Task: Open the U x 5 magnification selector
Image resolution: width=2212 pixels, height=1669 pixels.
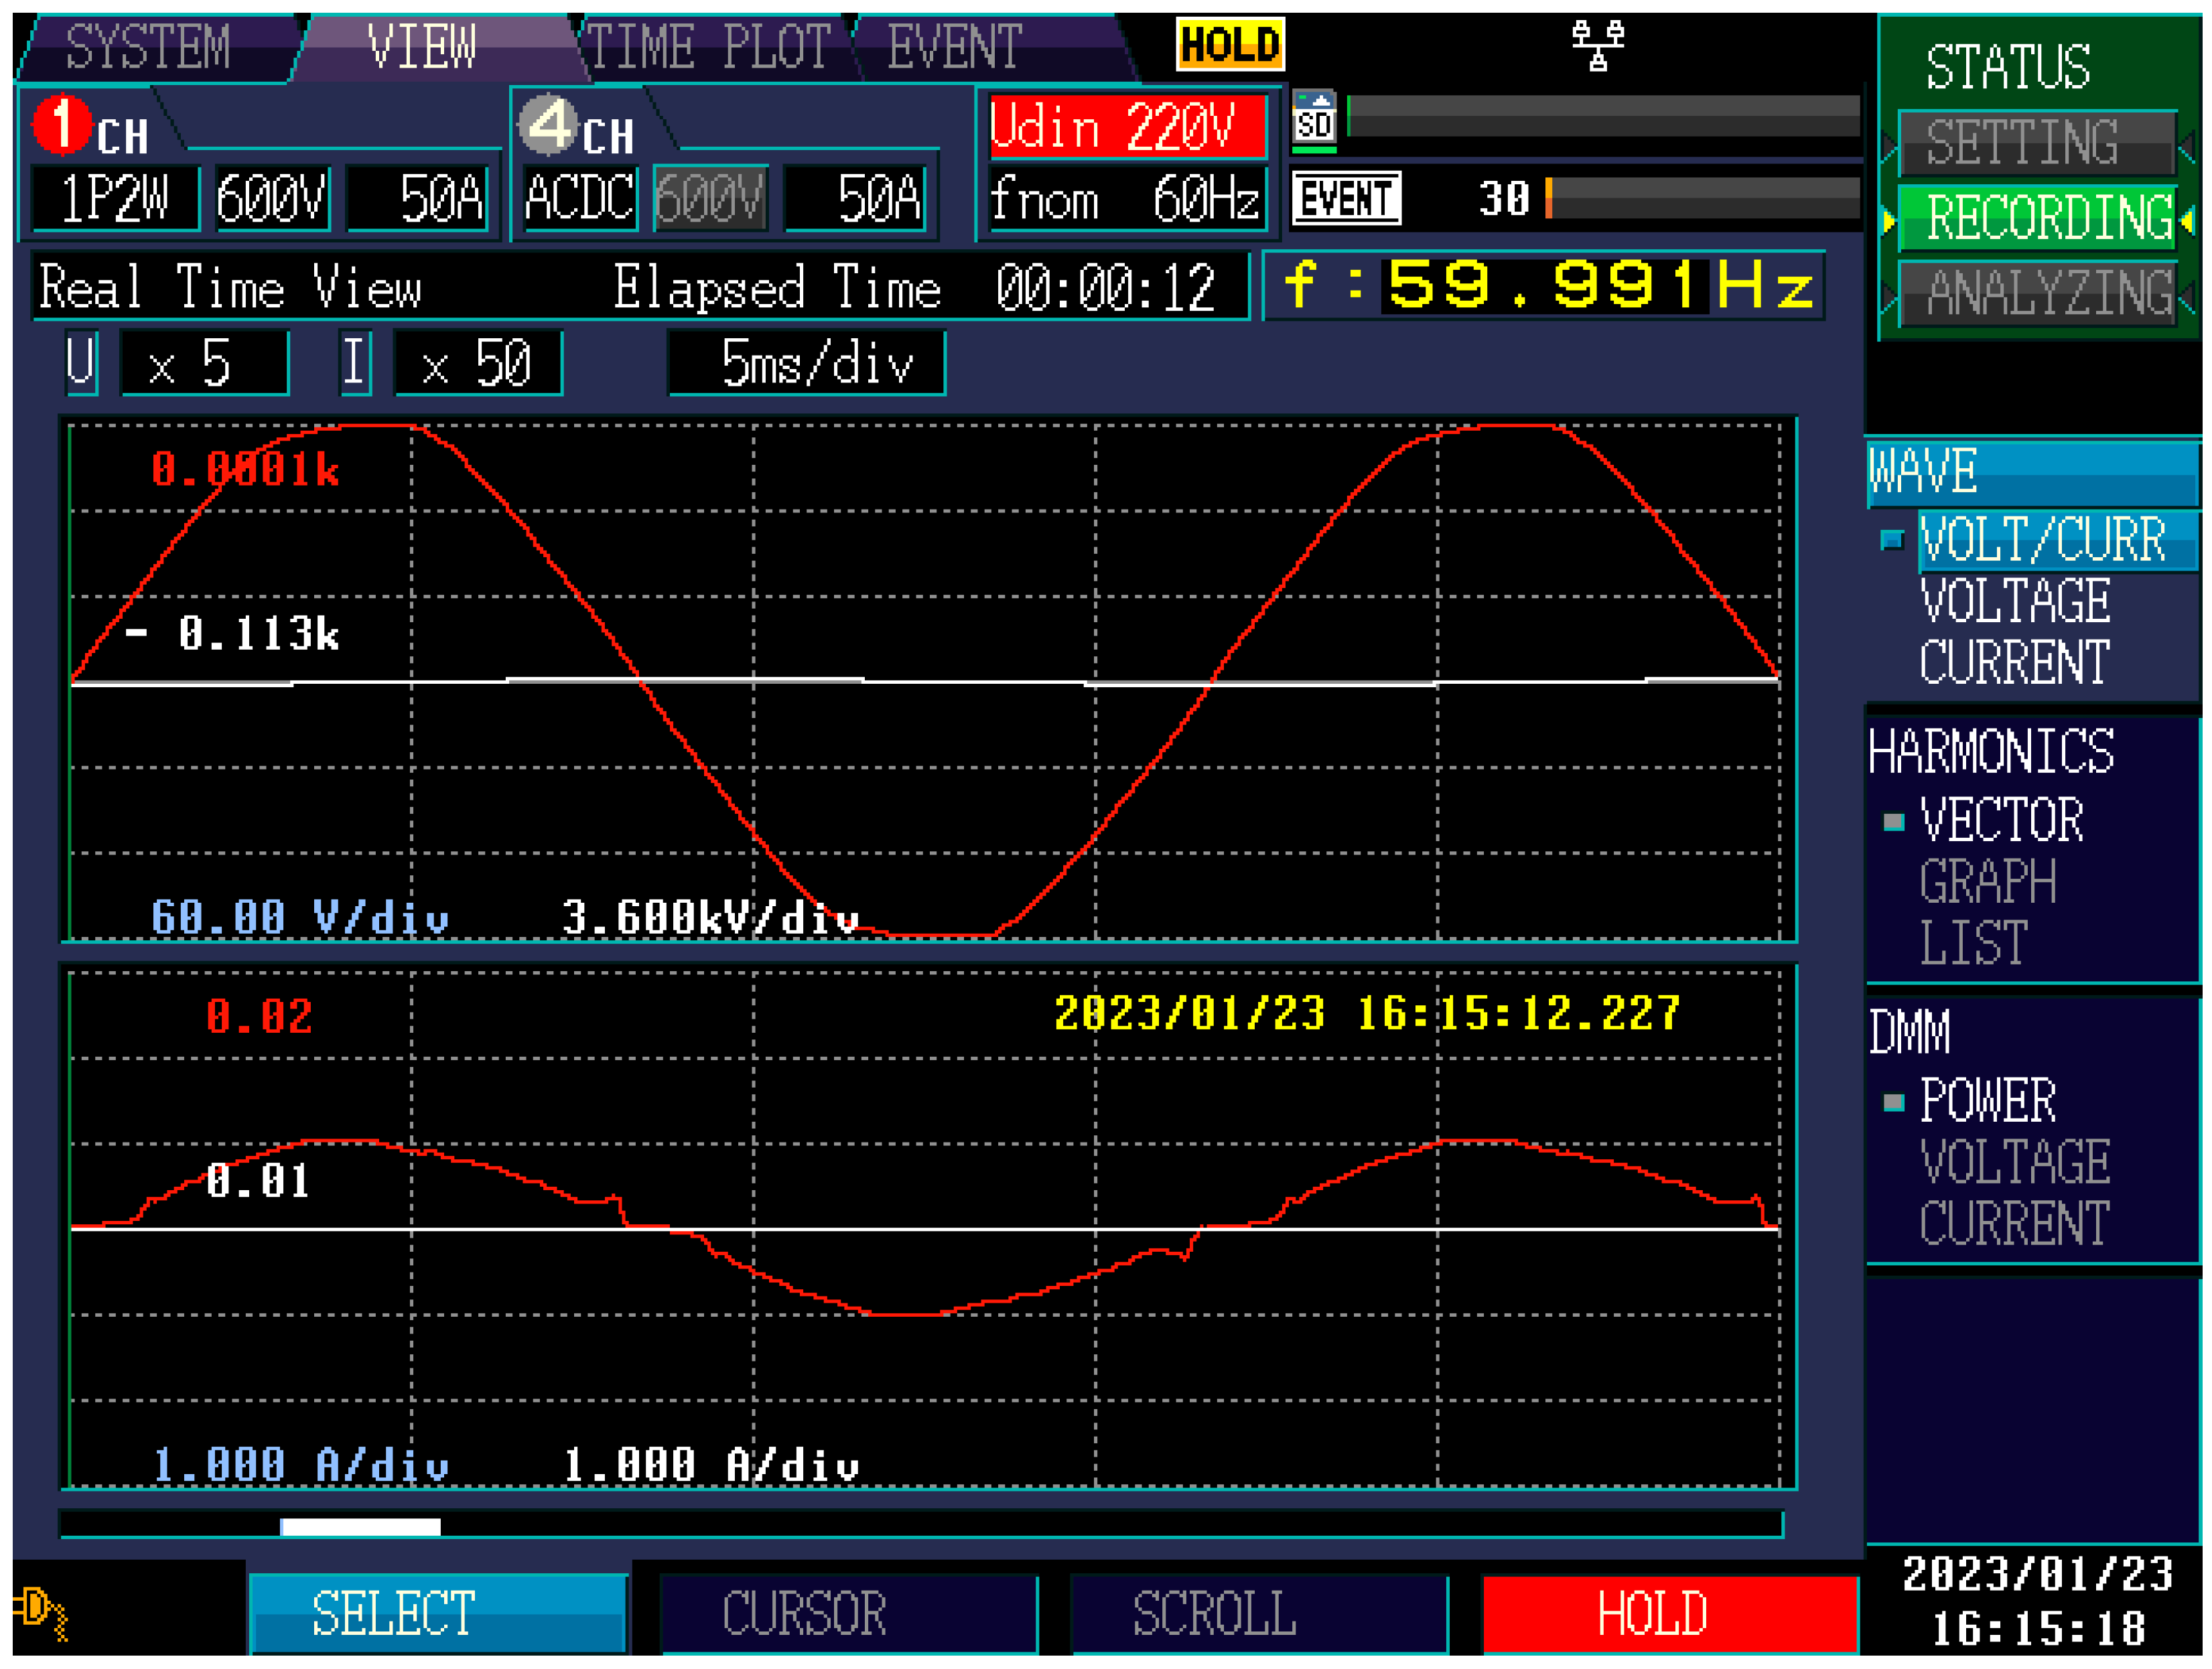Action: 205,363
